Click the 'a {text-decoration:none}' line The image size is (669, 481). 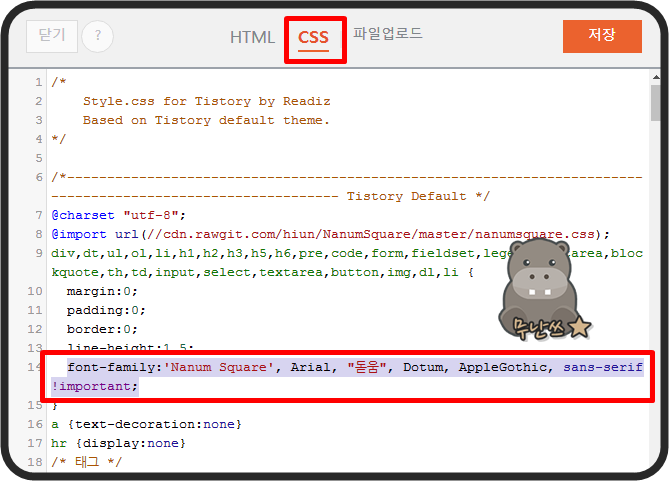(146, 424)
